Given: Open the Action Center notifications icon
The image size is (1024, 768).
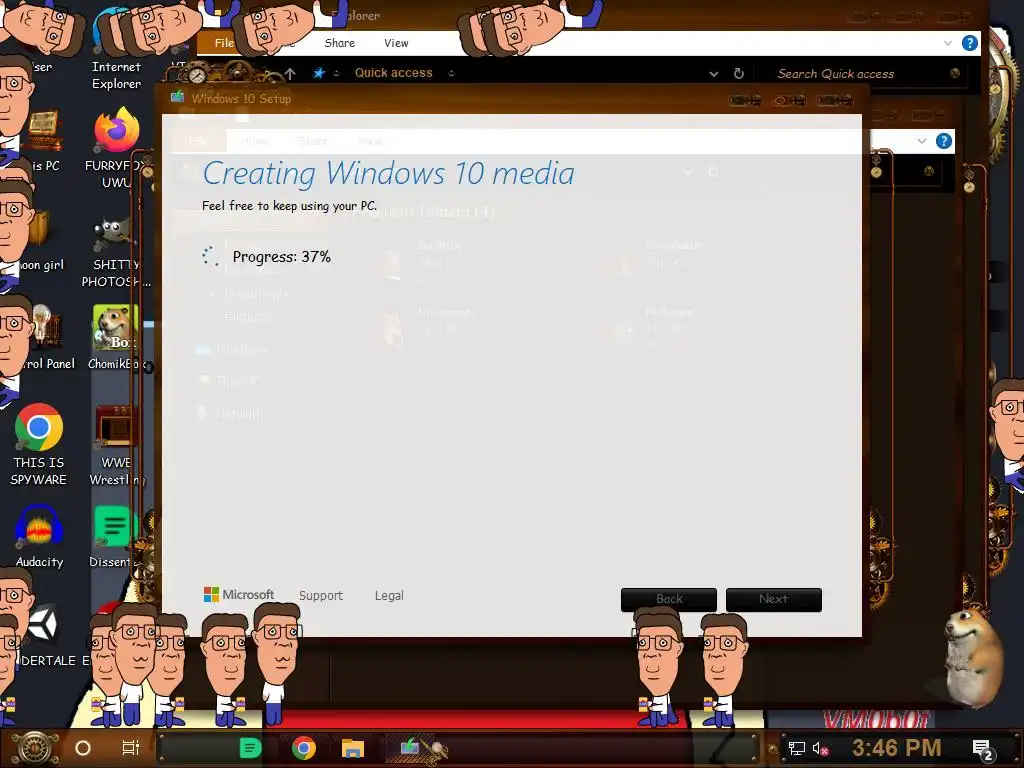Looking at the screenshot, I should 982,750.
